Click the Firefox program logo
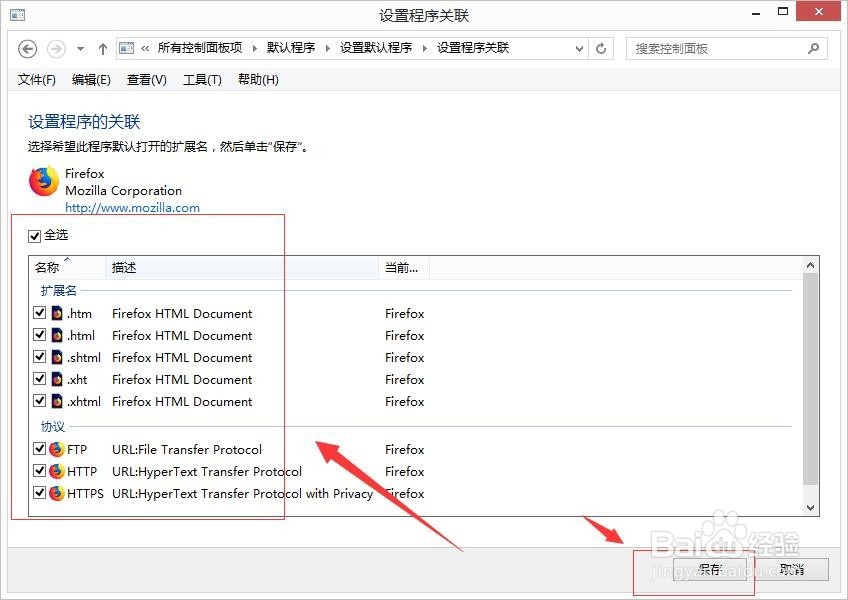This screenshot has height=600, width=848. click(x=44, y=181)
